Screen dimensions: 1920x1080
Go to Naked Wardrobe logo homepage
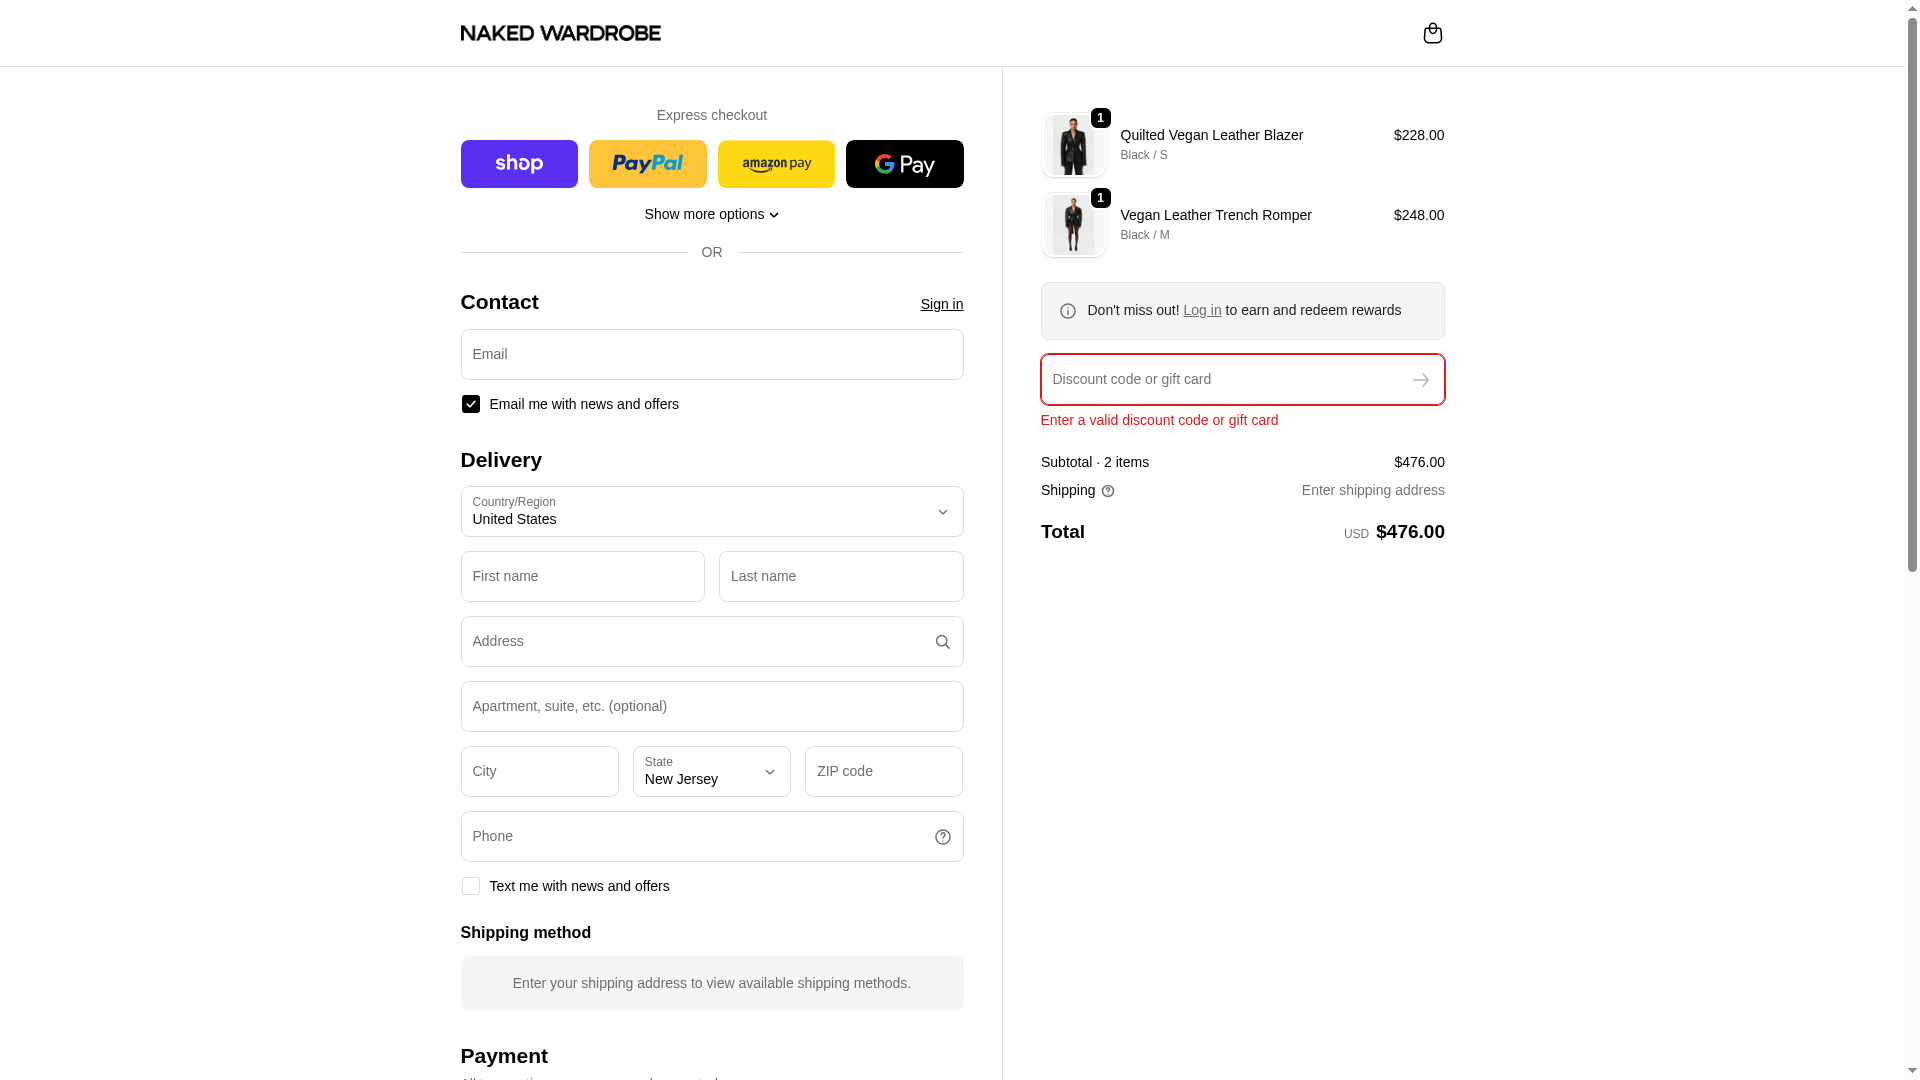pos(560,33)
